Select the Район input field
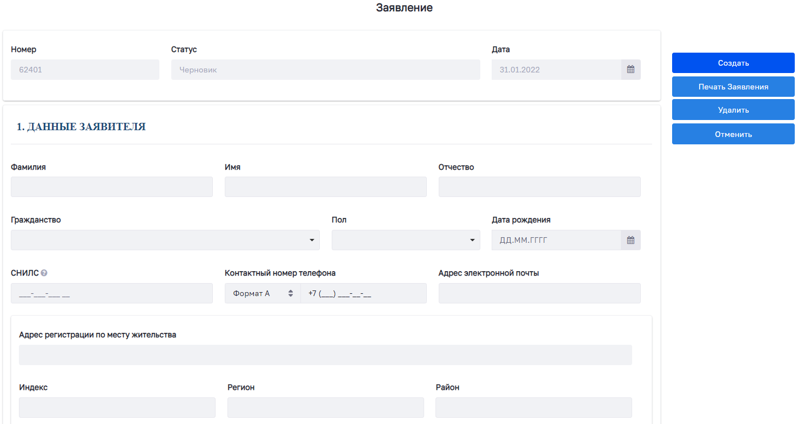The height and width of the screenshot is (424, 798). pyautogui.click(x=533, y=407)
